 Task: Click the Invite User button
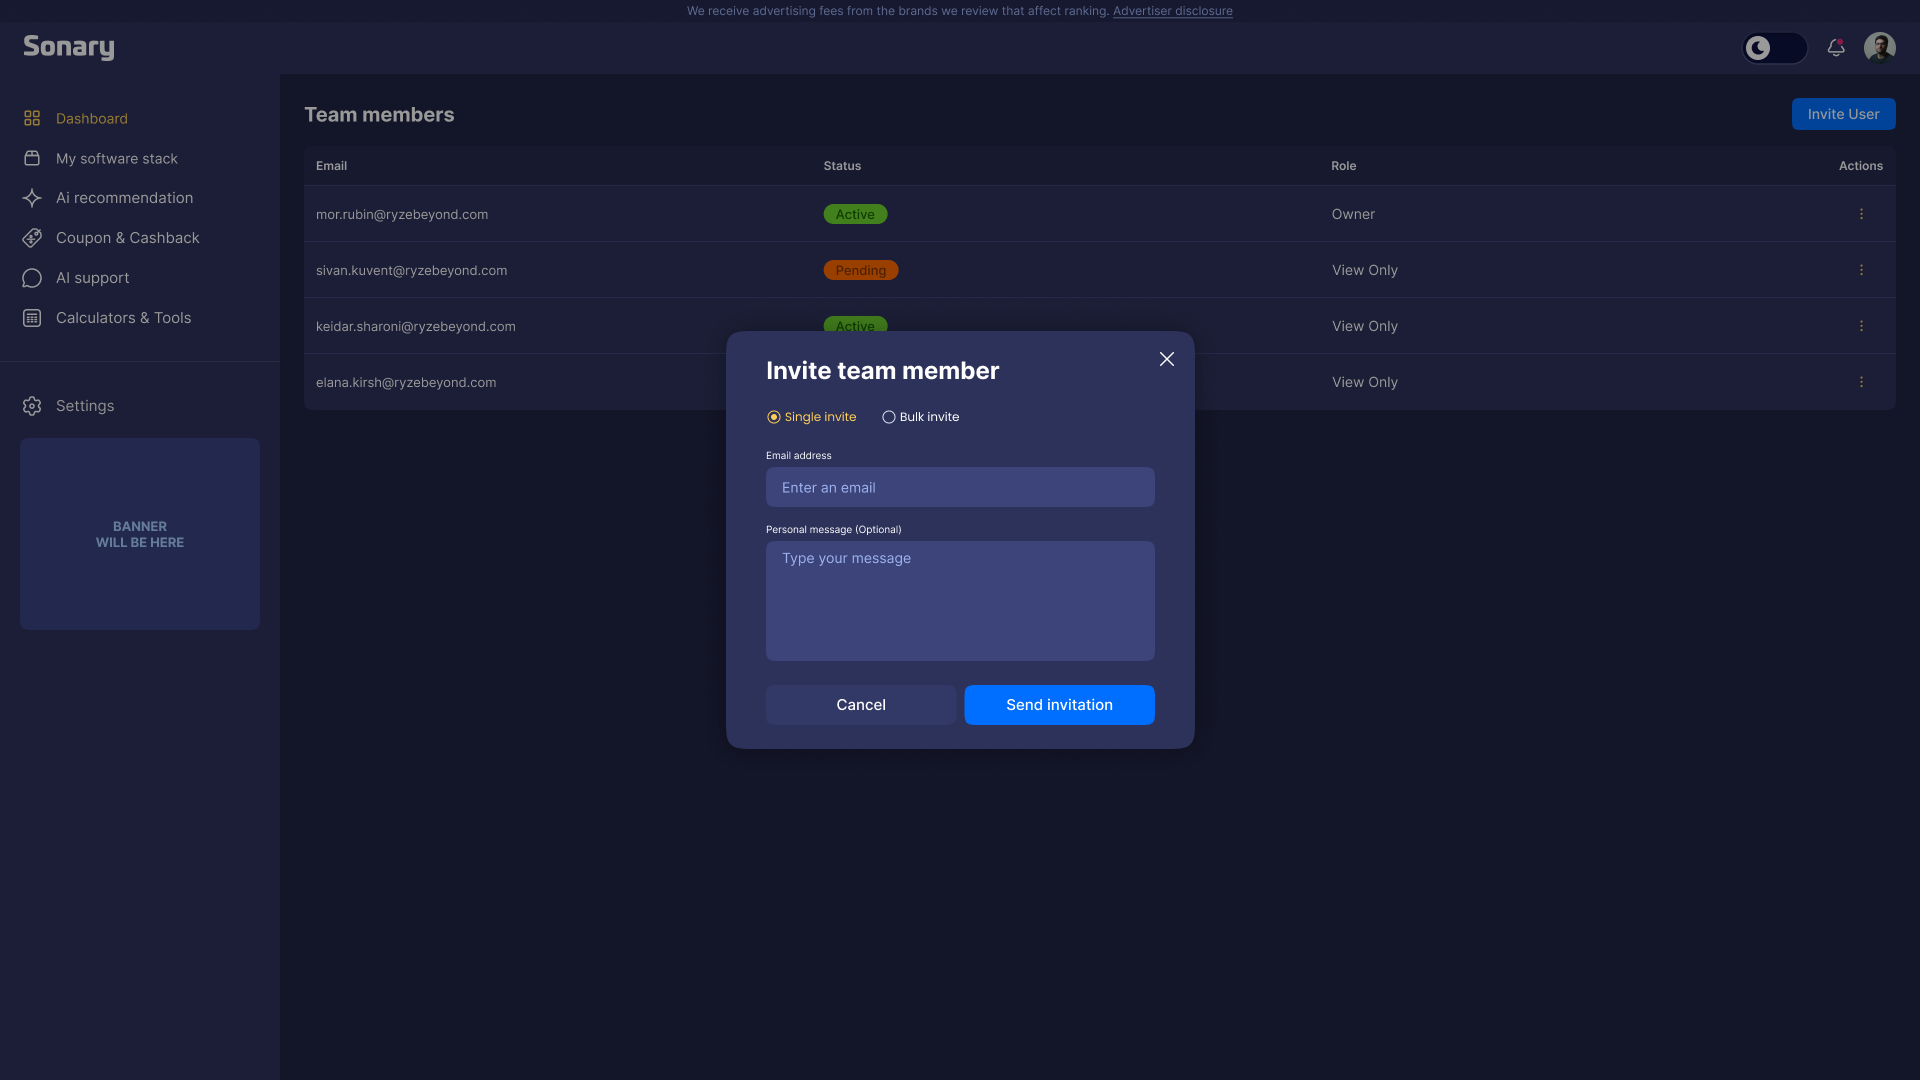pyautogui.click(x=1843, y=114)
